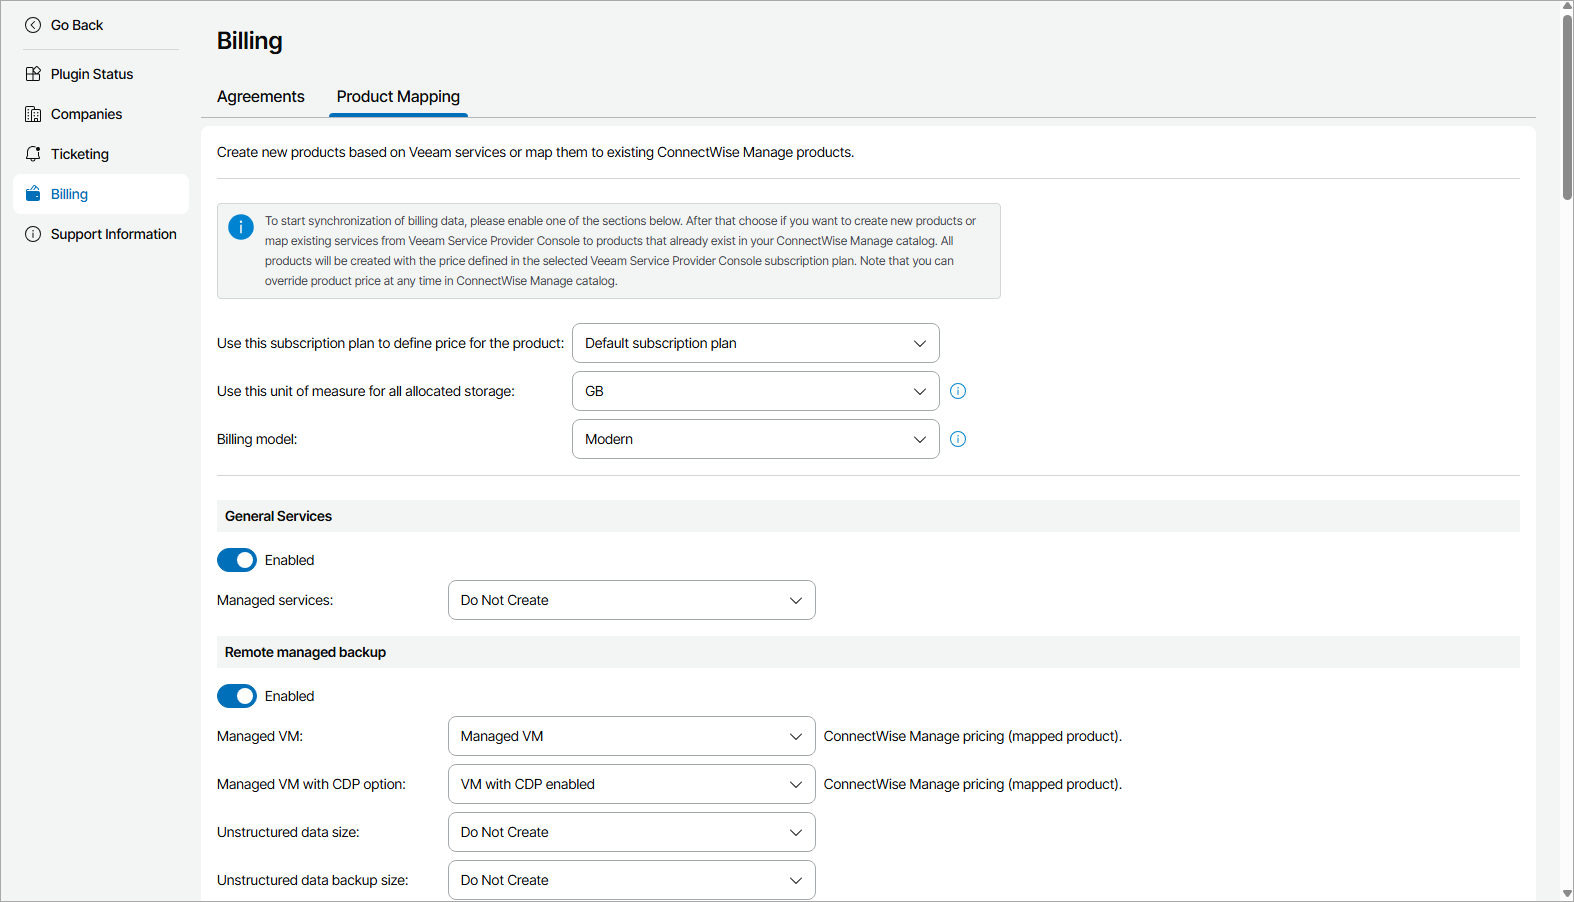The height and width of the screenshot is (902, 1574).
Task: Disable the Remote managed backup toggle
Action: (237, 696)
